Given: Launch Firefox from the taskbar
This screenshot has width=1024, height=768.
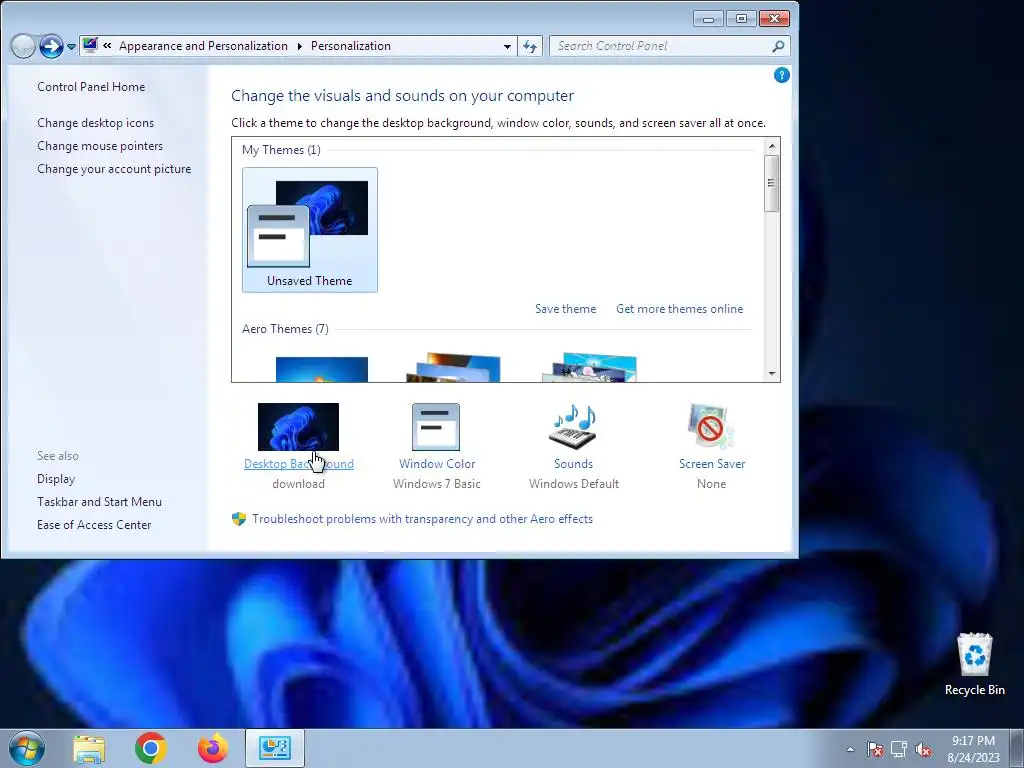Looking at the screenshot, I should point(213,748).
